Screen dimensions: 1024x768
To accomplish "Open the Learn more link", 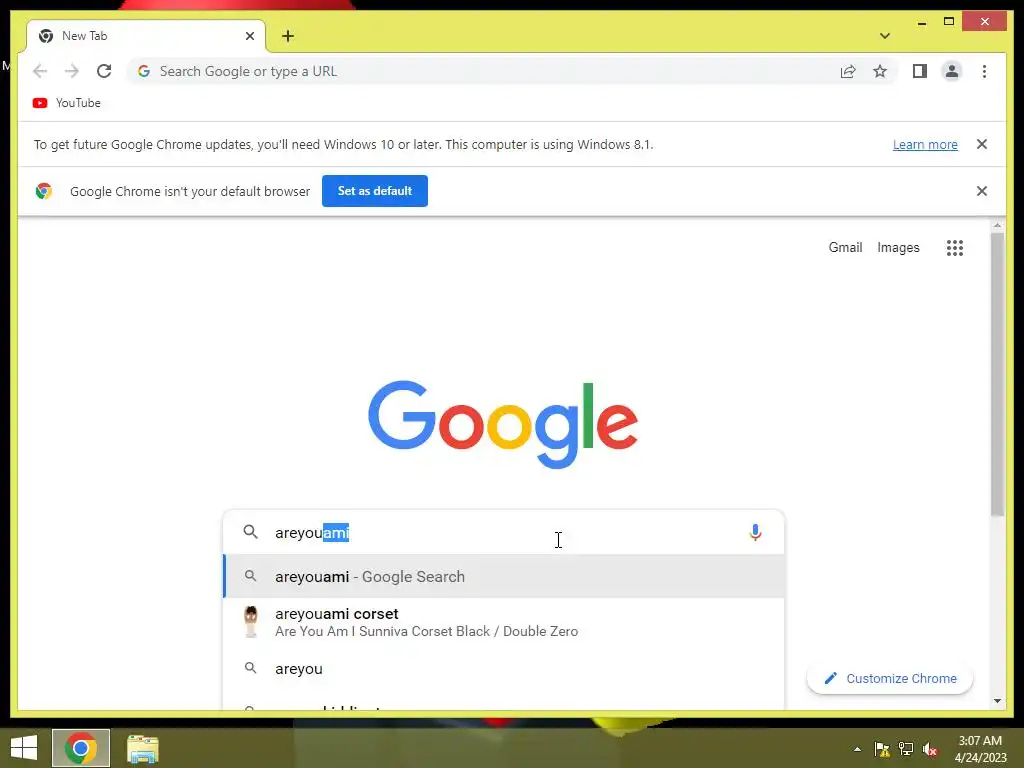I will pyautogui.click(x=925, y=144).
